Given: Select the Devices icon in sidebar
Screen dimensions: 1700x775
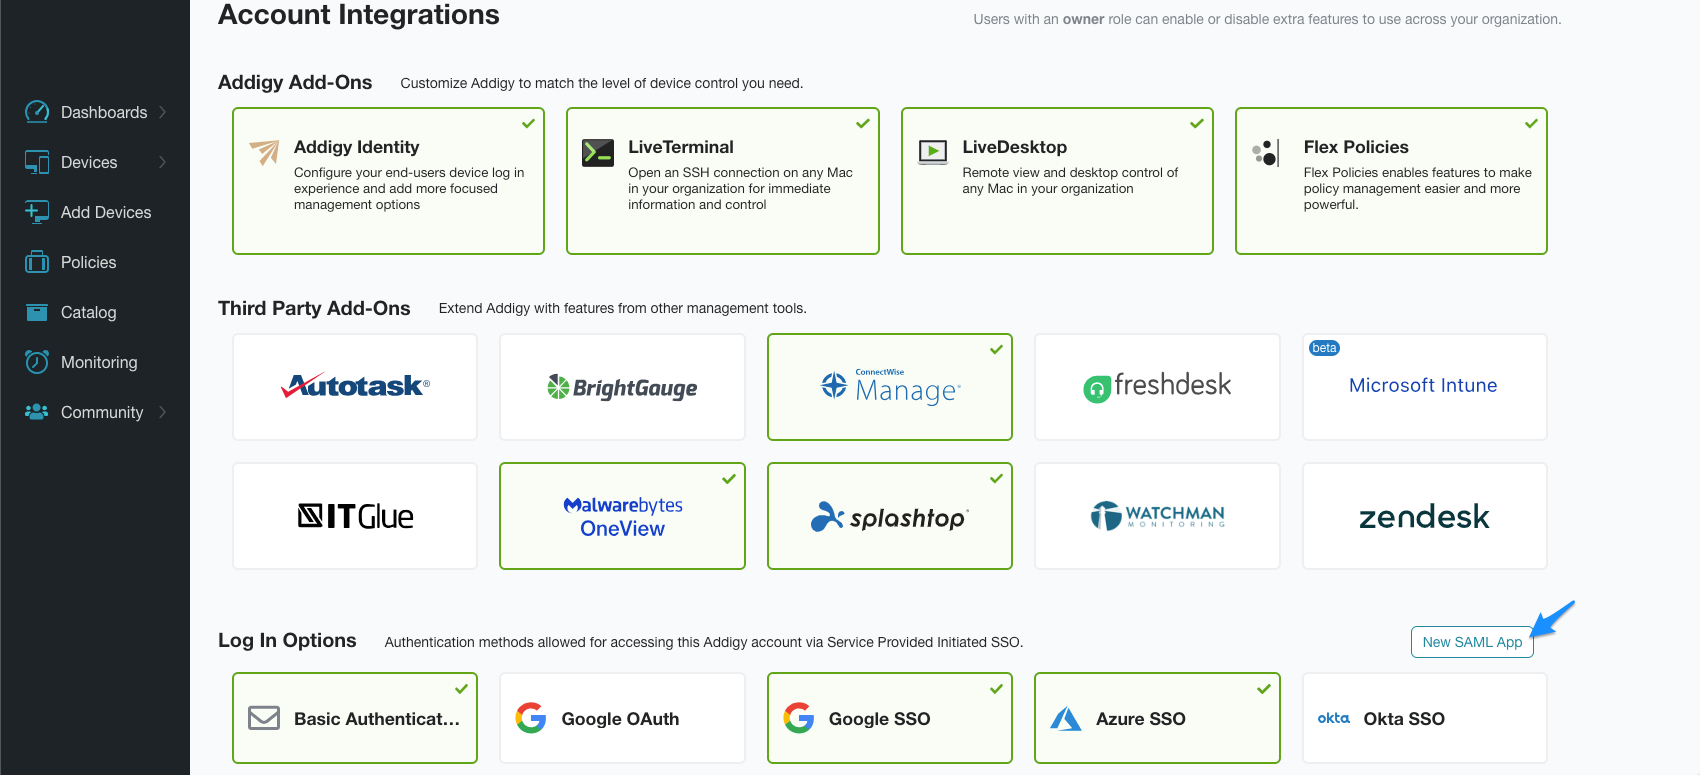Looking at the screenshot, I should [x=37, y=162].
